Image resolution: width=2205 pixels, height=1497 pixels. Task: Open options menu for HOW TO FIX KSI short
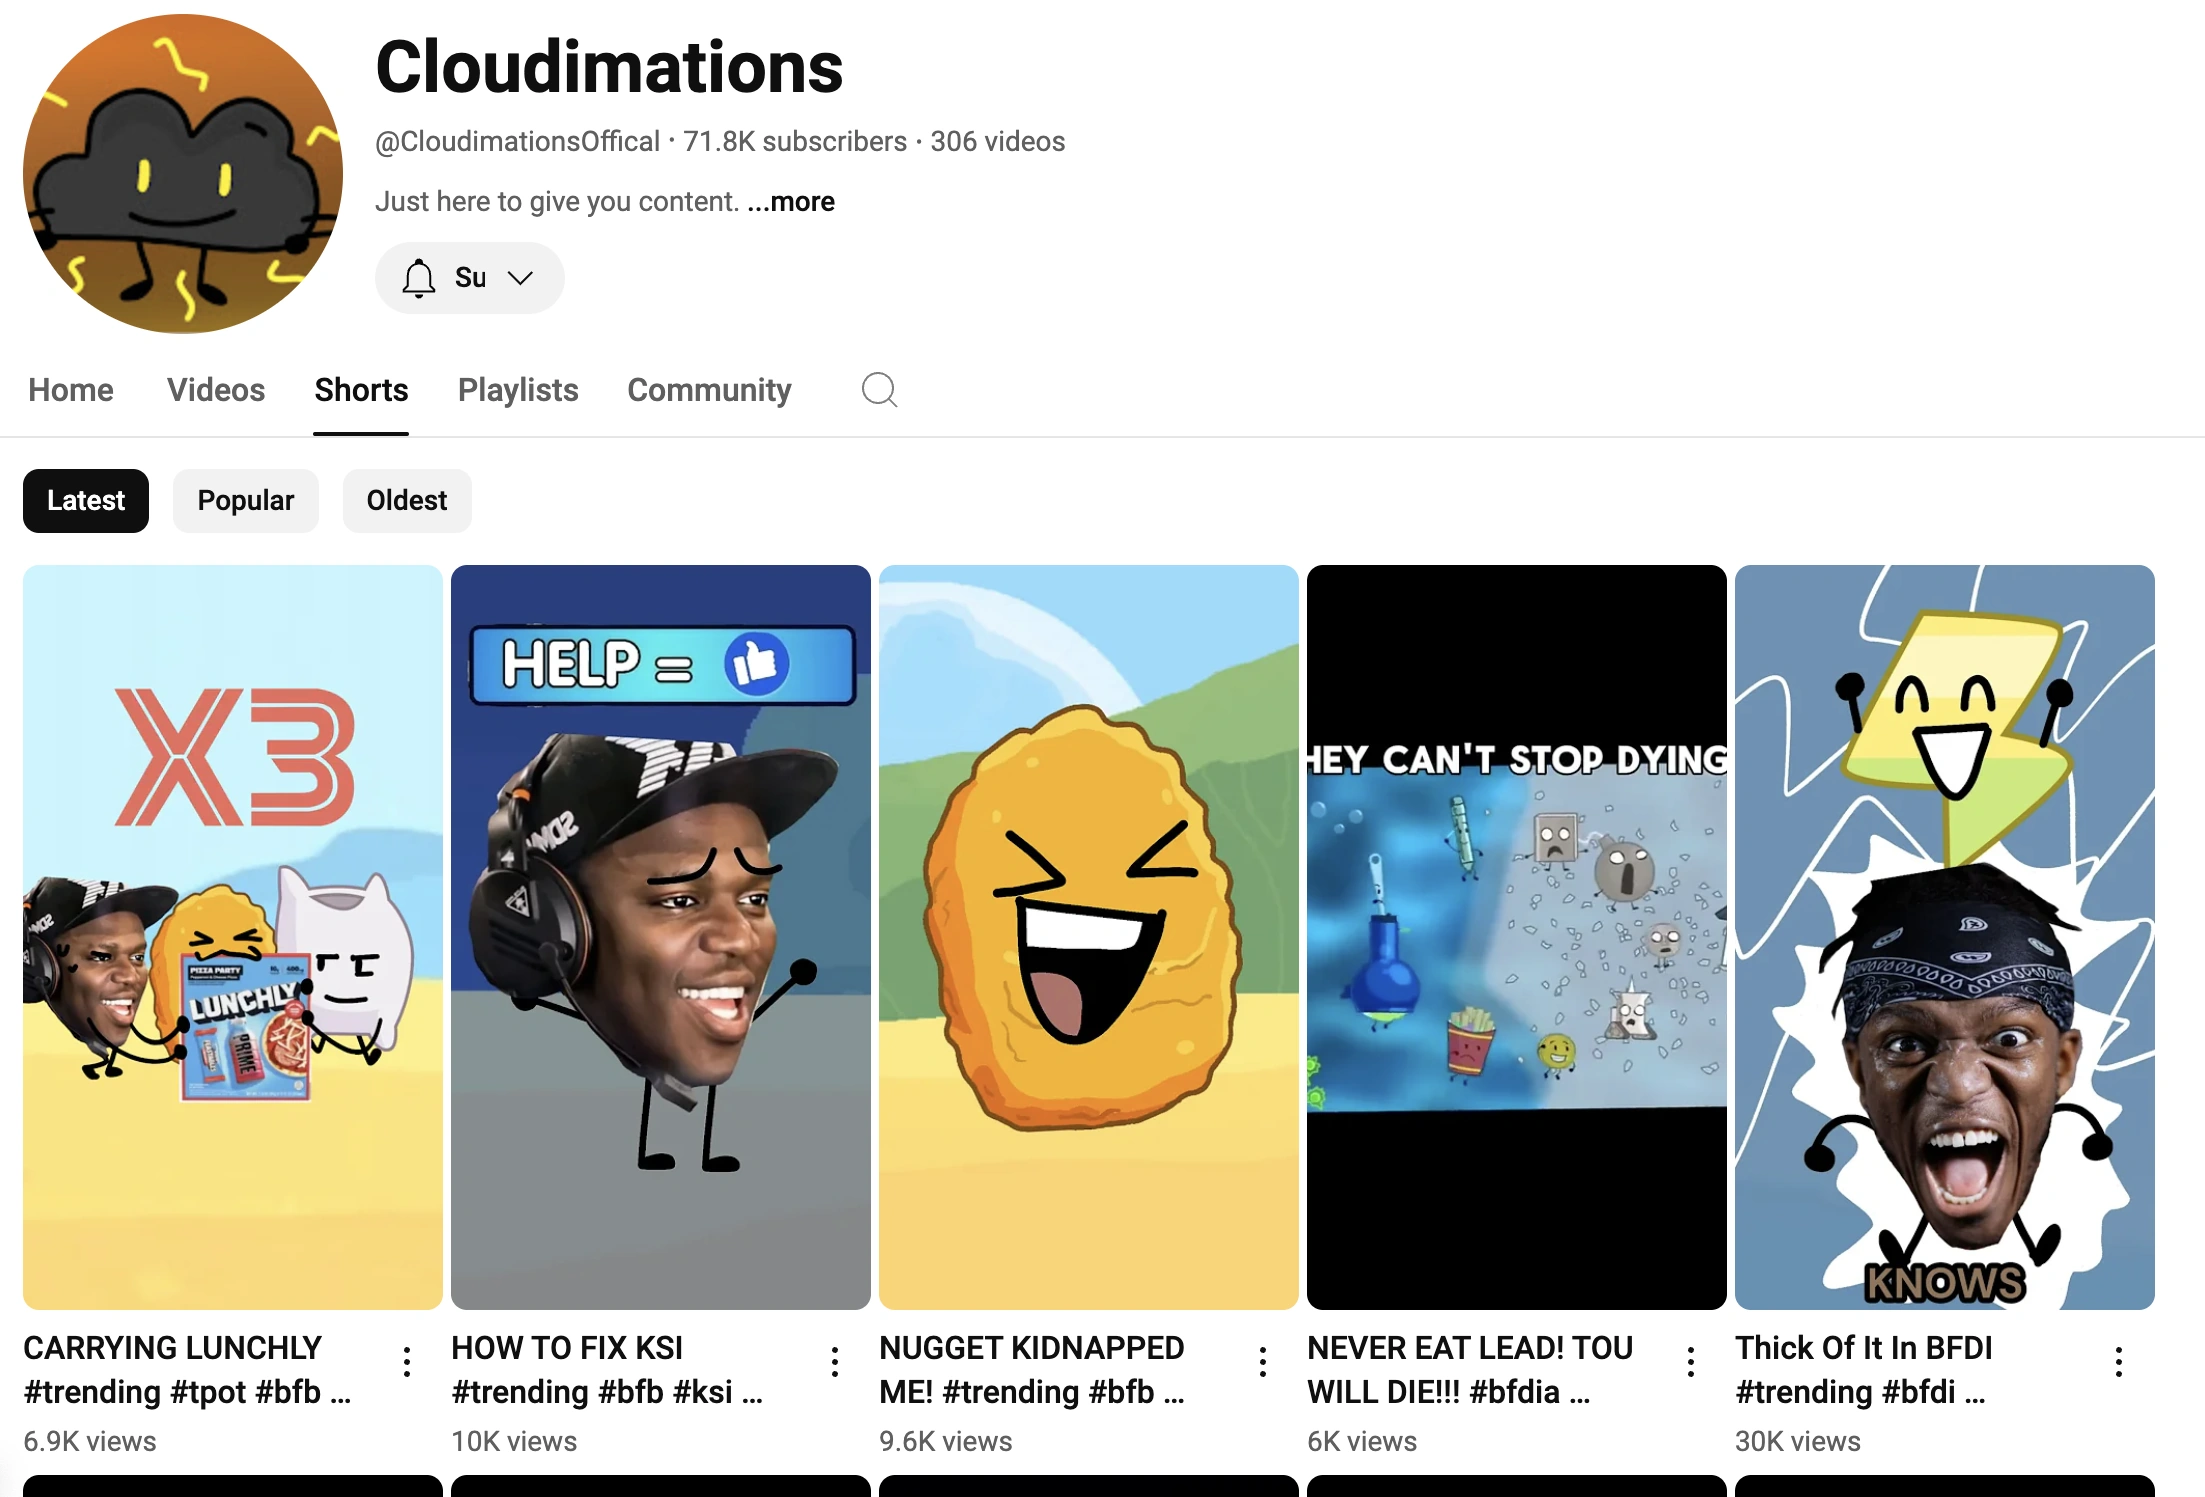pos(835,1361)
